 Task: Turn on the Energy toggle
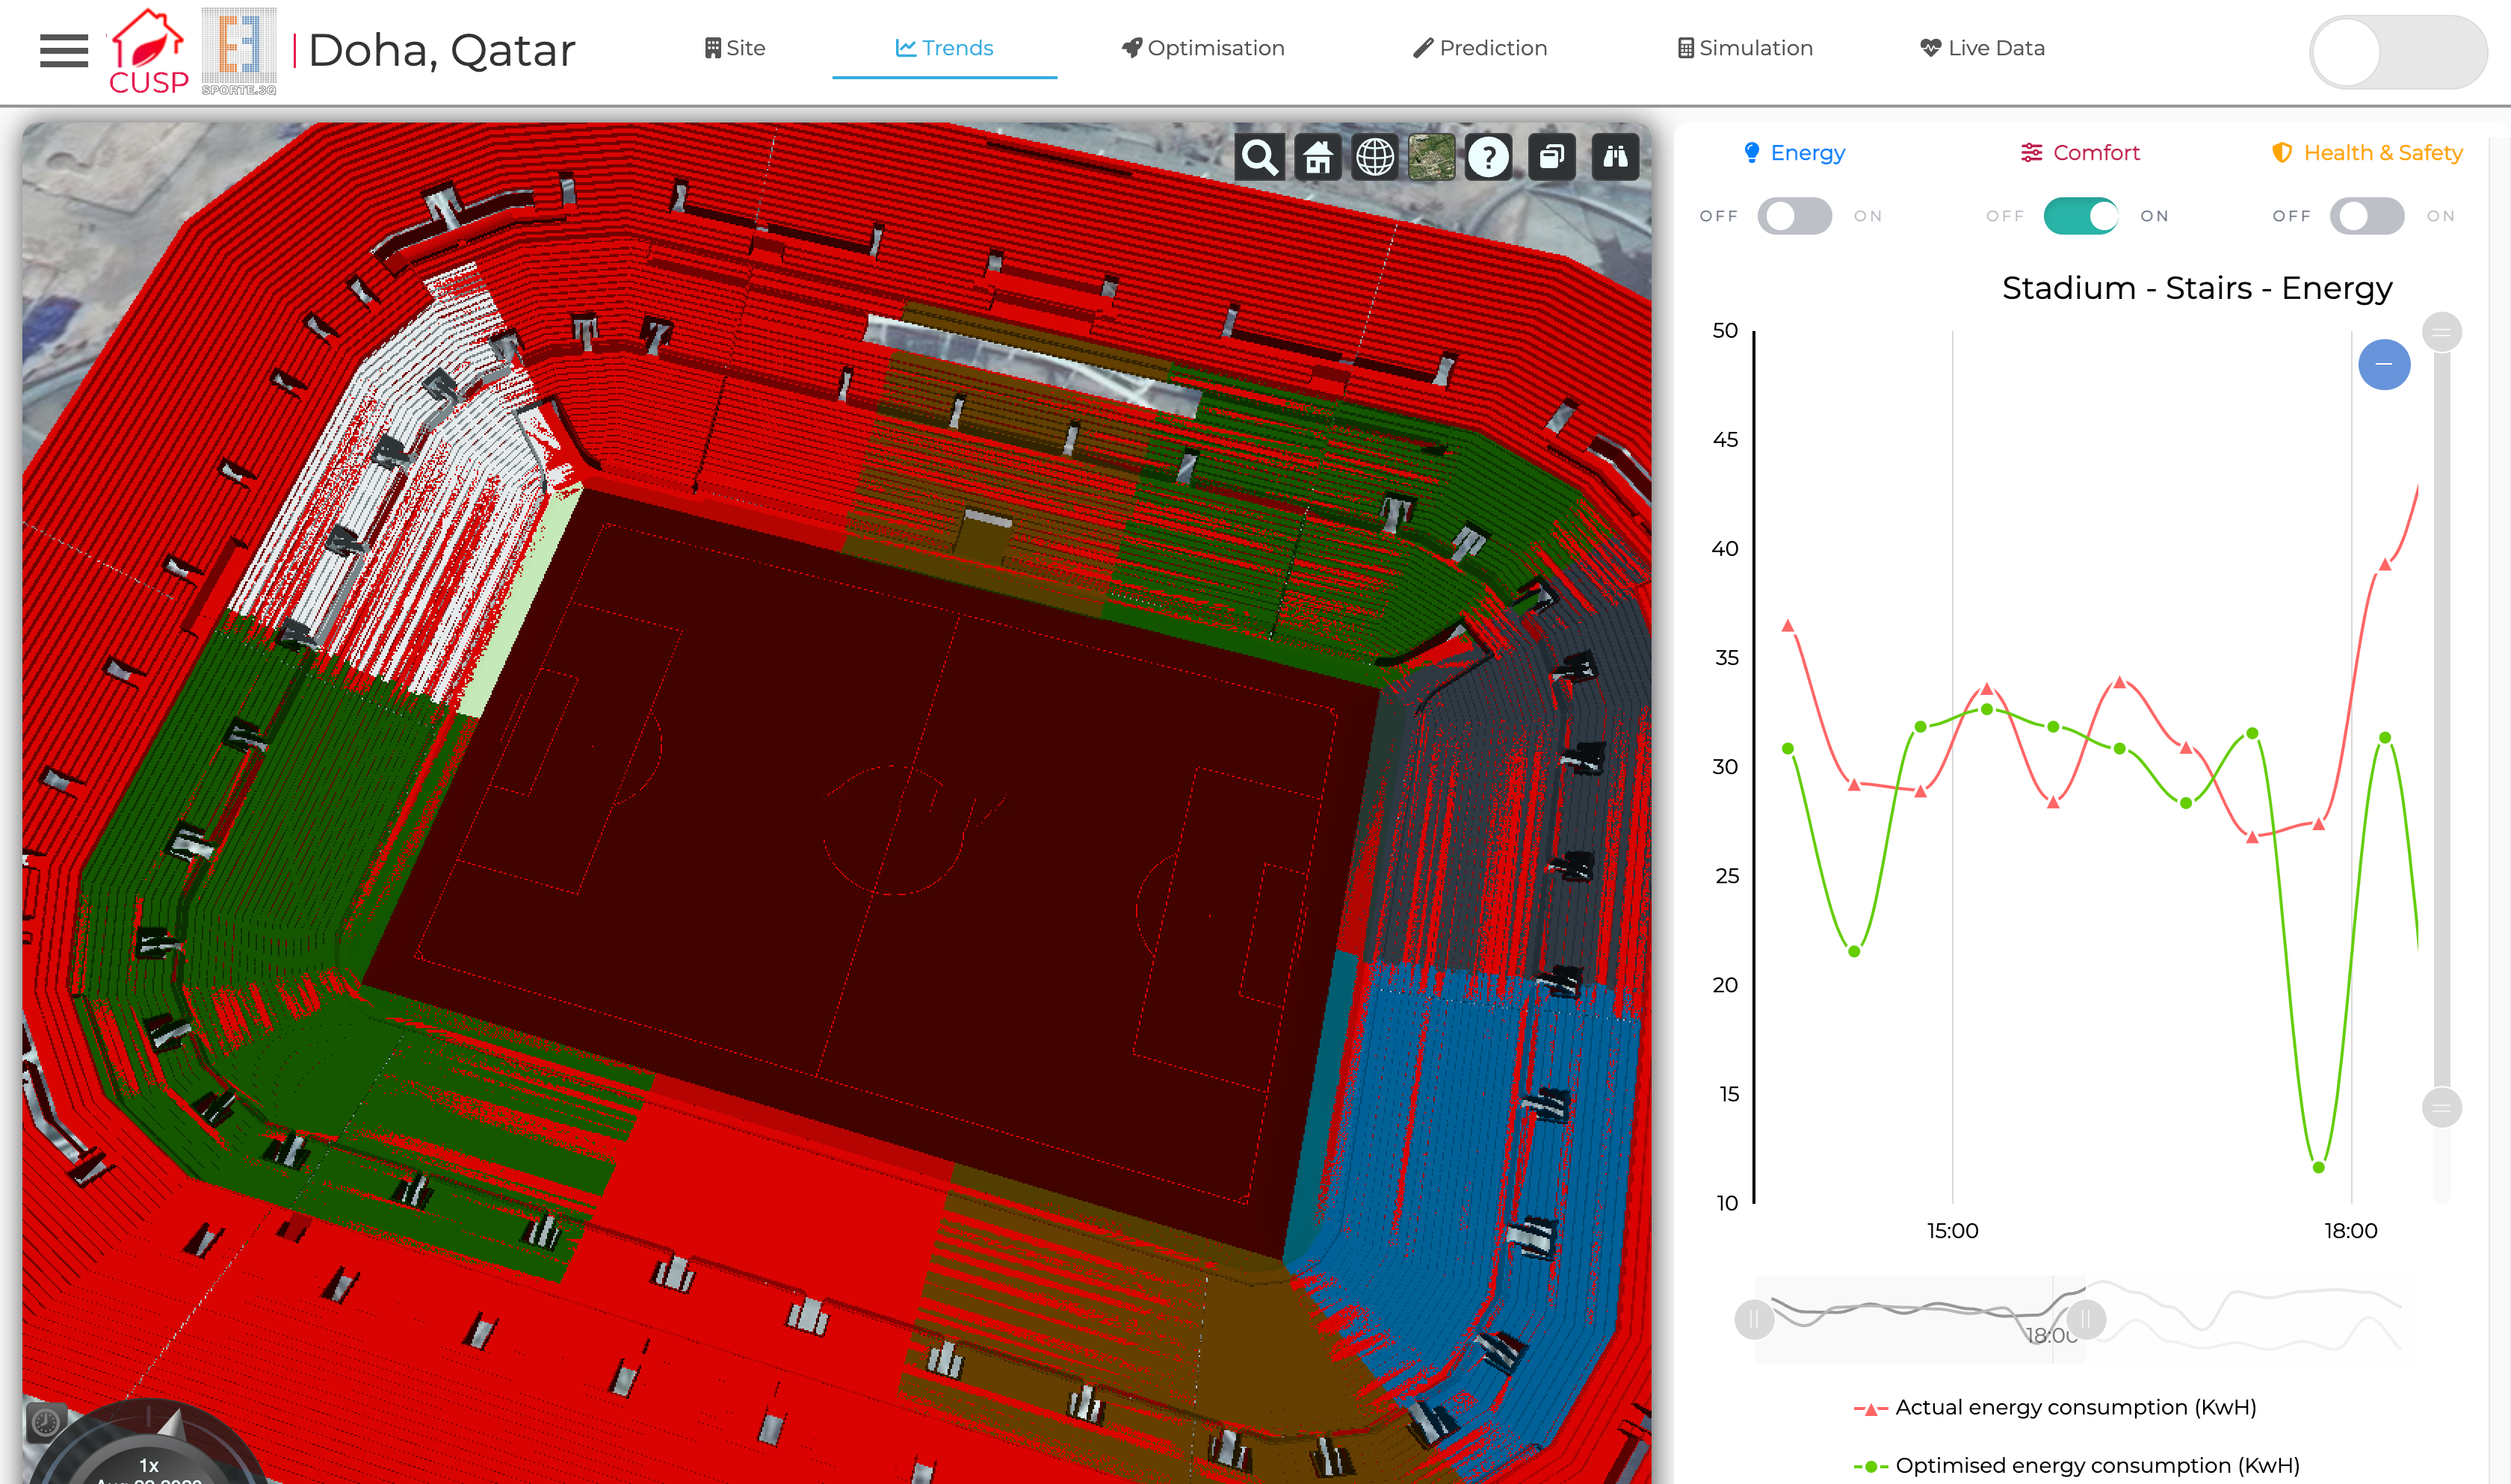[1795, 216]
